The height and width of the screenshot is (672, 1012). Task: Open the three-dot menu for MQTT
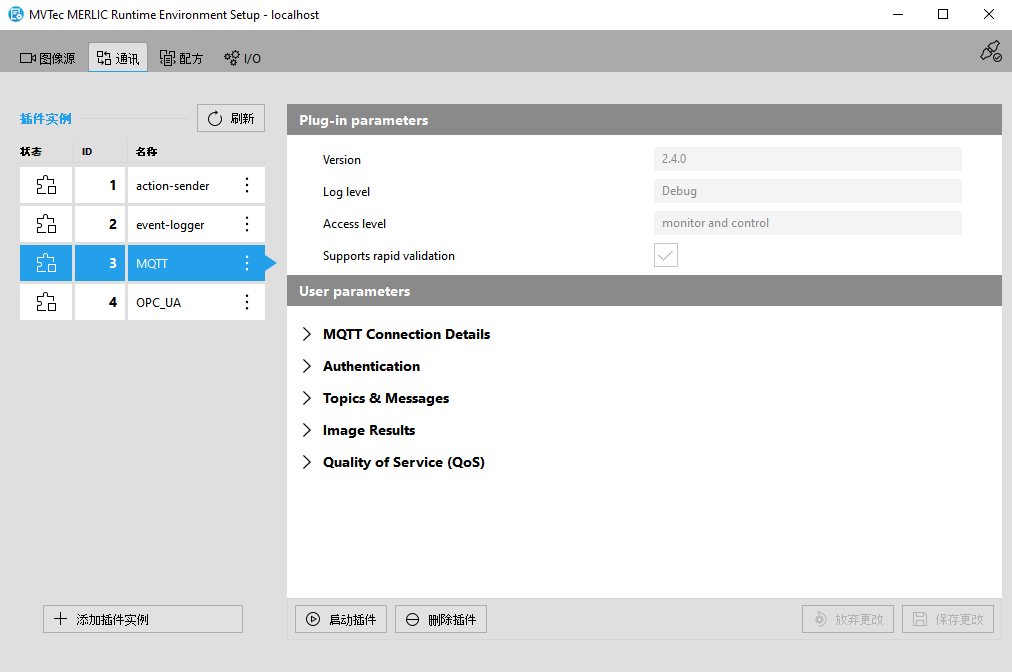247,263
